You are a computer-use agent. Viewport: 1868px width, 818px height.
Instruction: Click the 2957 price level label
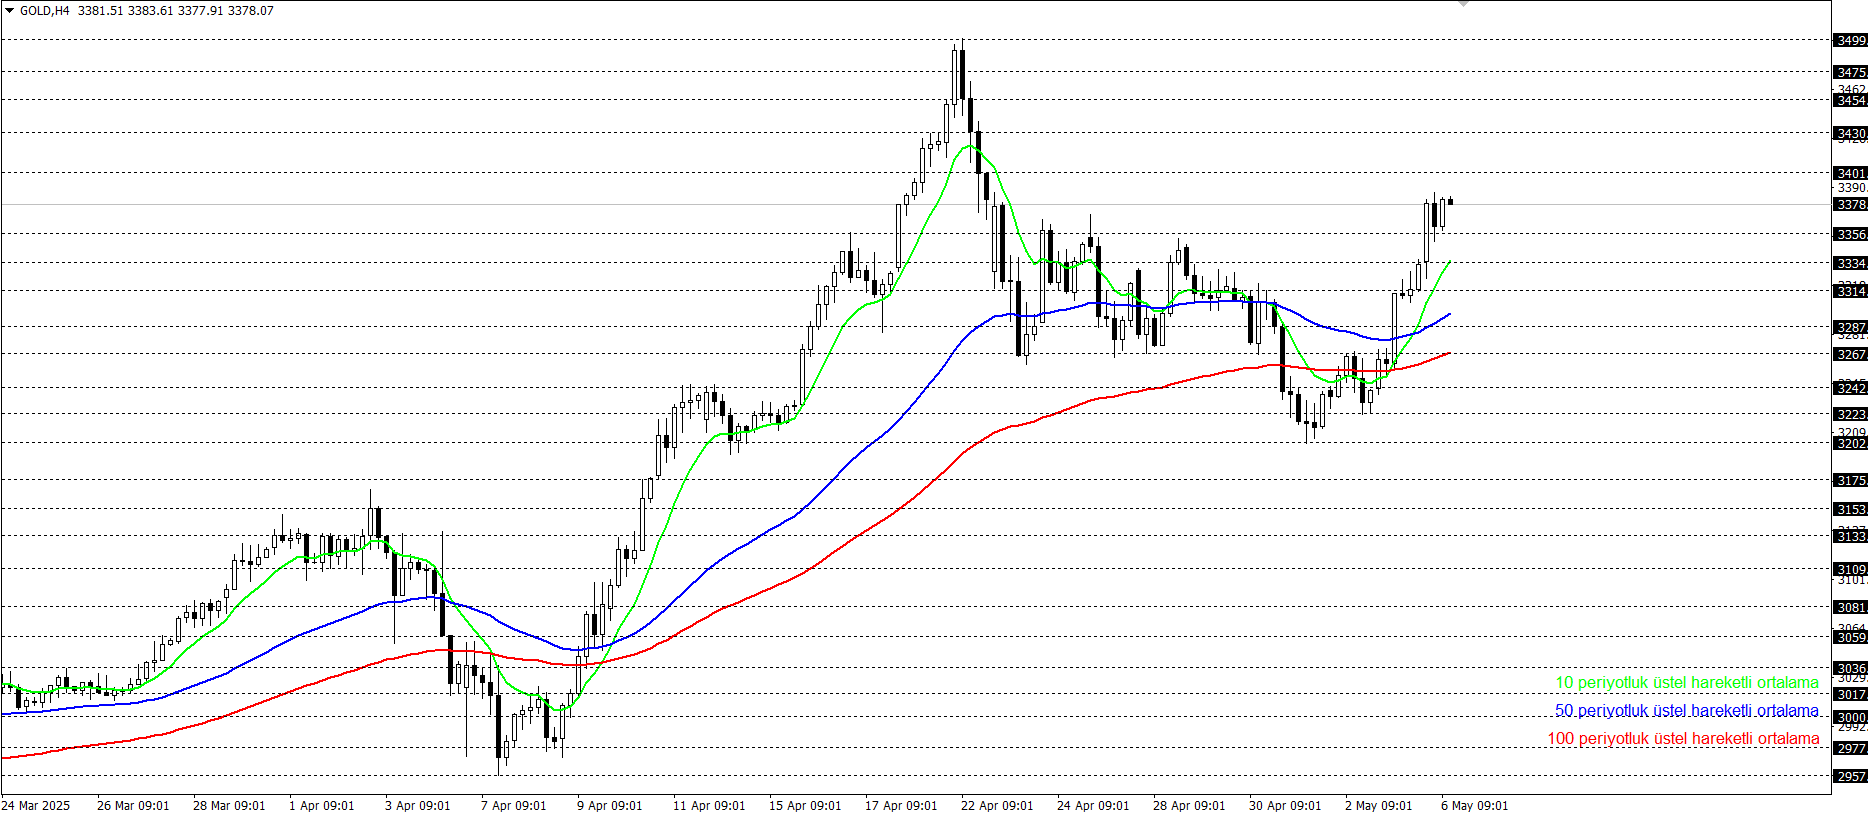coord(1850,777)
